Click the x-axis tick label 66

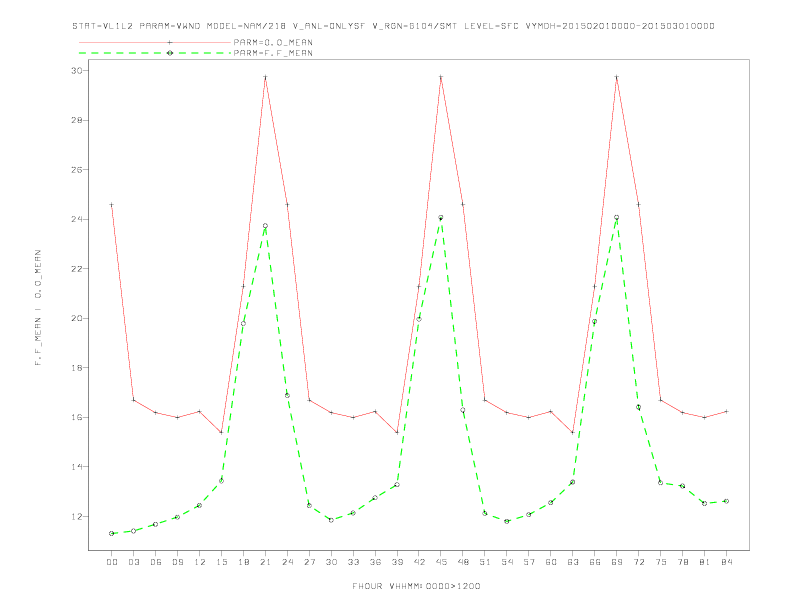click(595, 562)
